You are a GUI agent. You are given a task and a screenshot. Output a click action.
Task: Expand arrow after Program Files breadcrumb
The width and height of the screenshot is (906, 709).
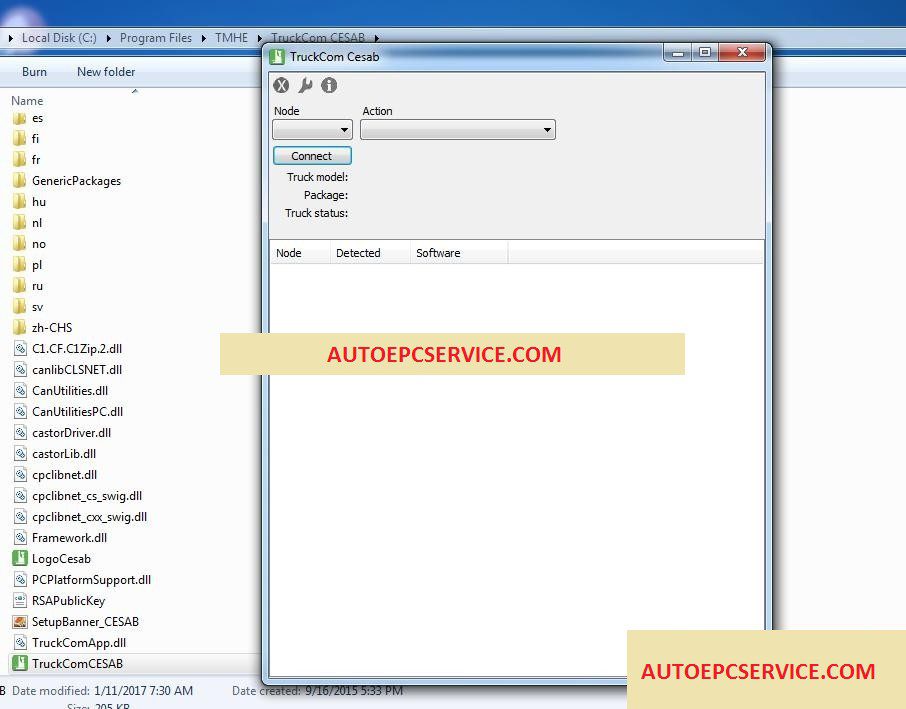(203, 38)
